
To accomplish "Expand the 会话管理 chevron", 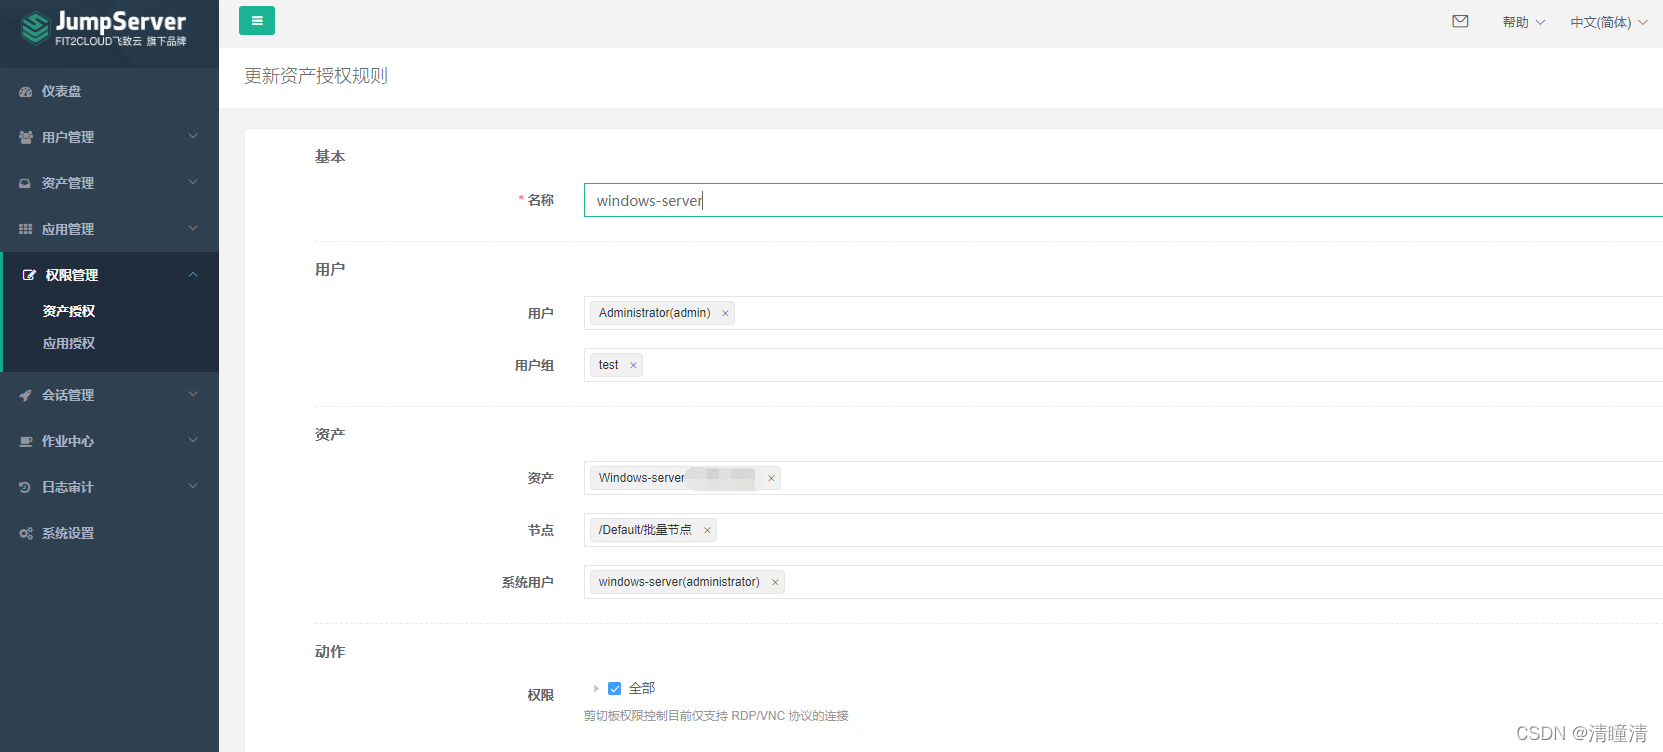I will click(x=193, y=394).
